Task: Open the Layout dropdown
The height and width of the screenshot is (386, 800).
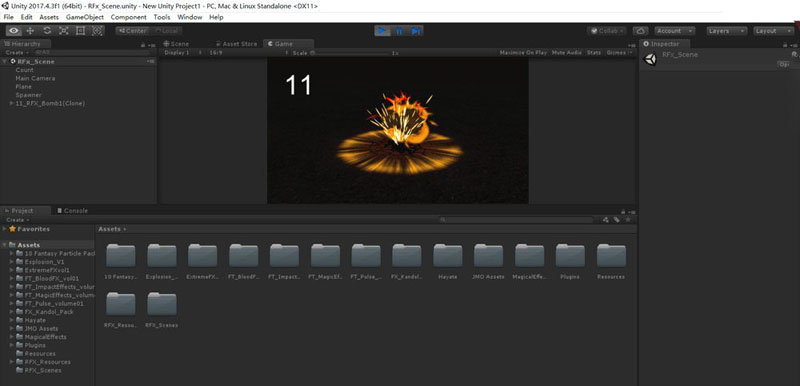Action: [773, 31]
